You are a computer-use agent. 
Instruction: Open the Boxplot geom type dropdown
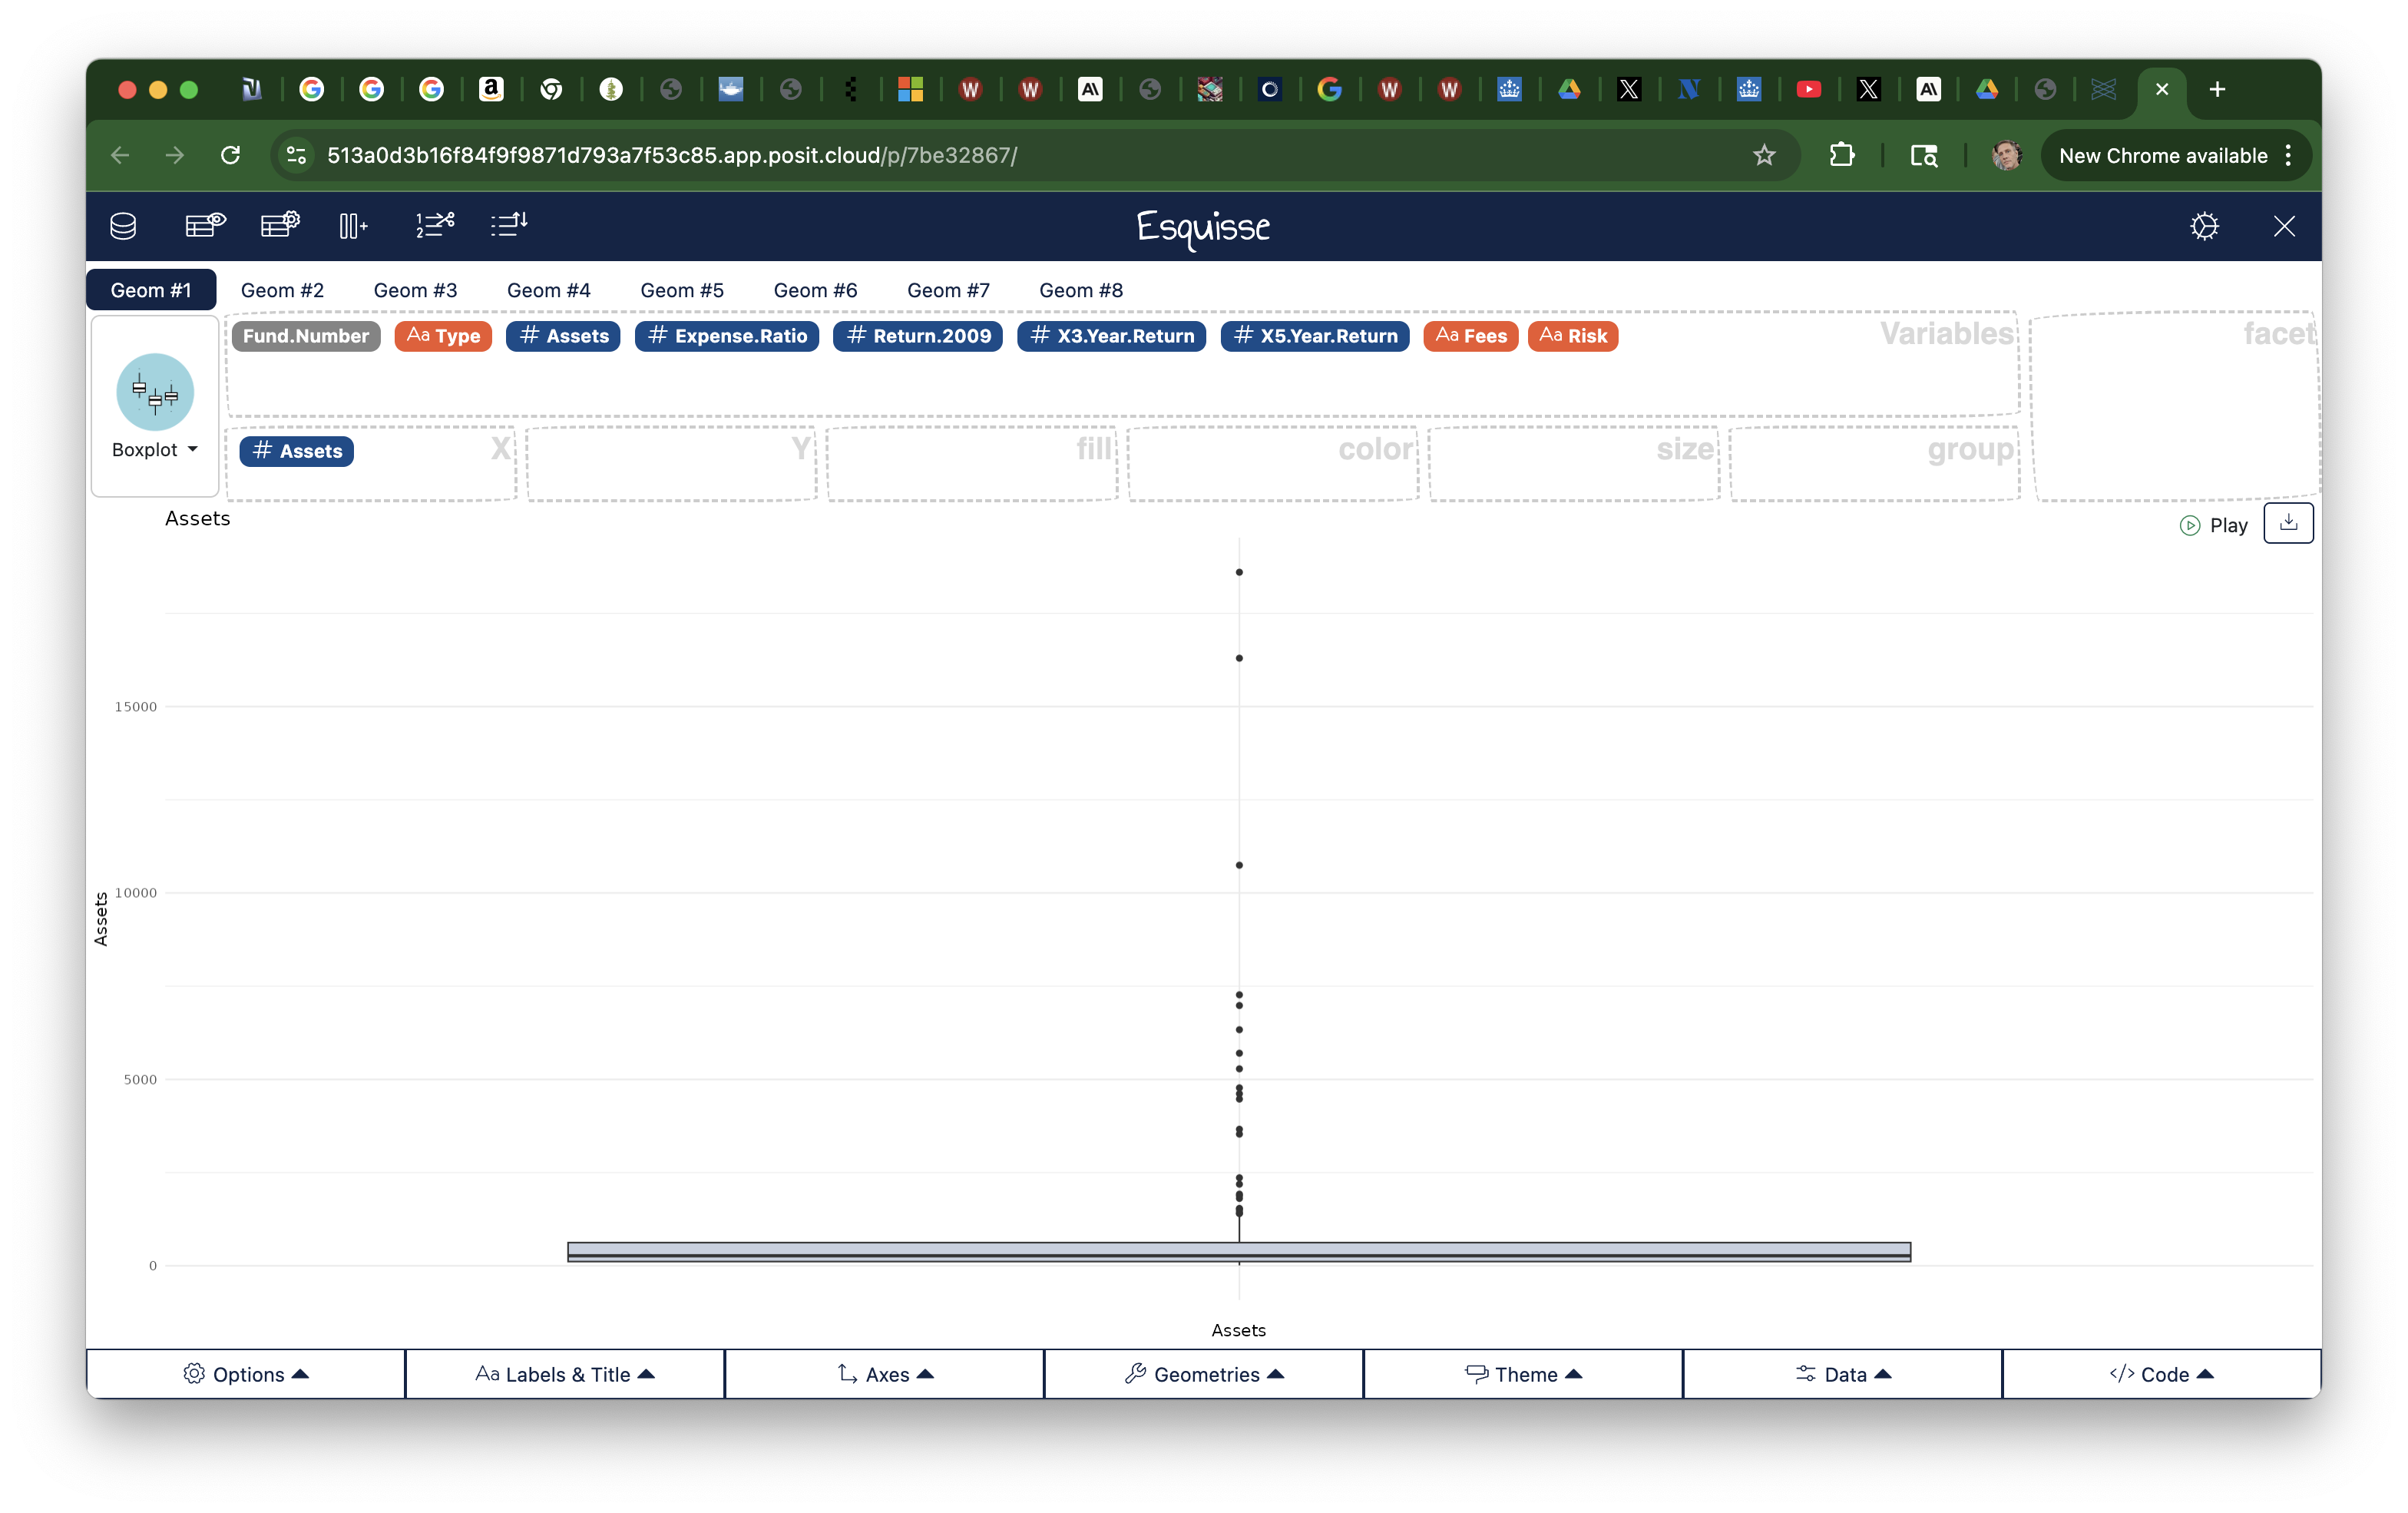point(155,450)
